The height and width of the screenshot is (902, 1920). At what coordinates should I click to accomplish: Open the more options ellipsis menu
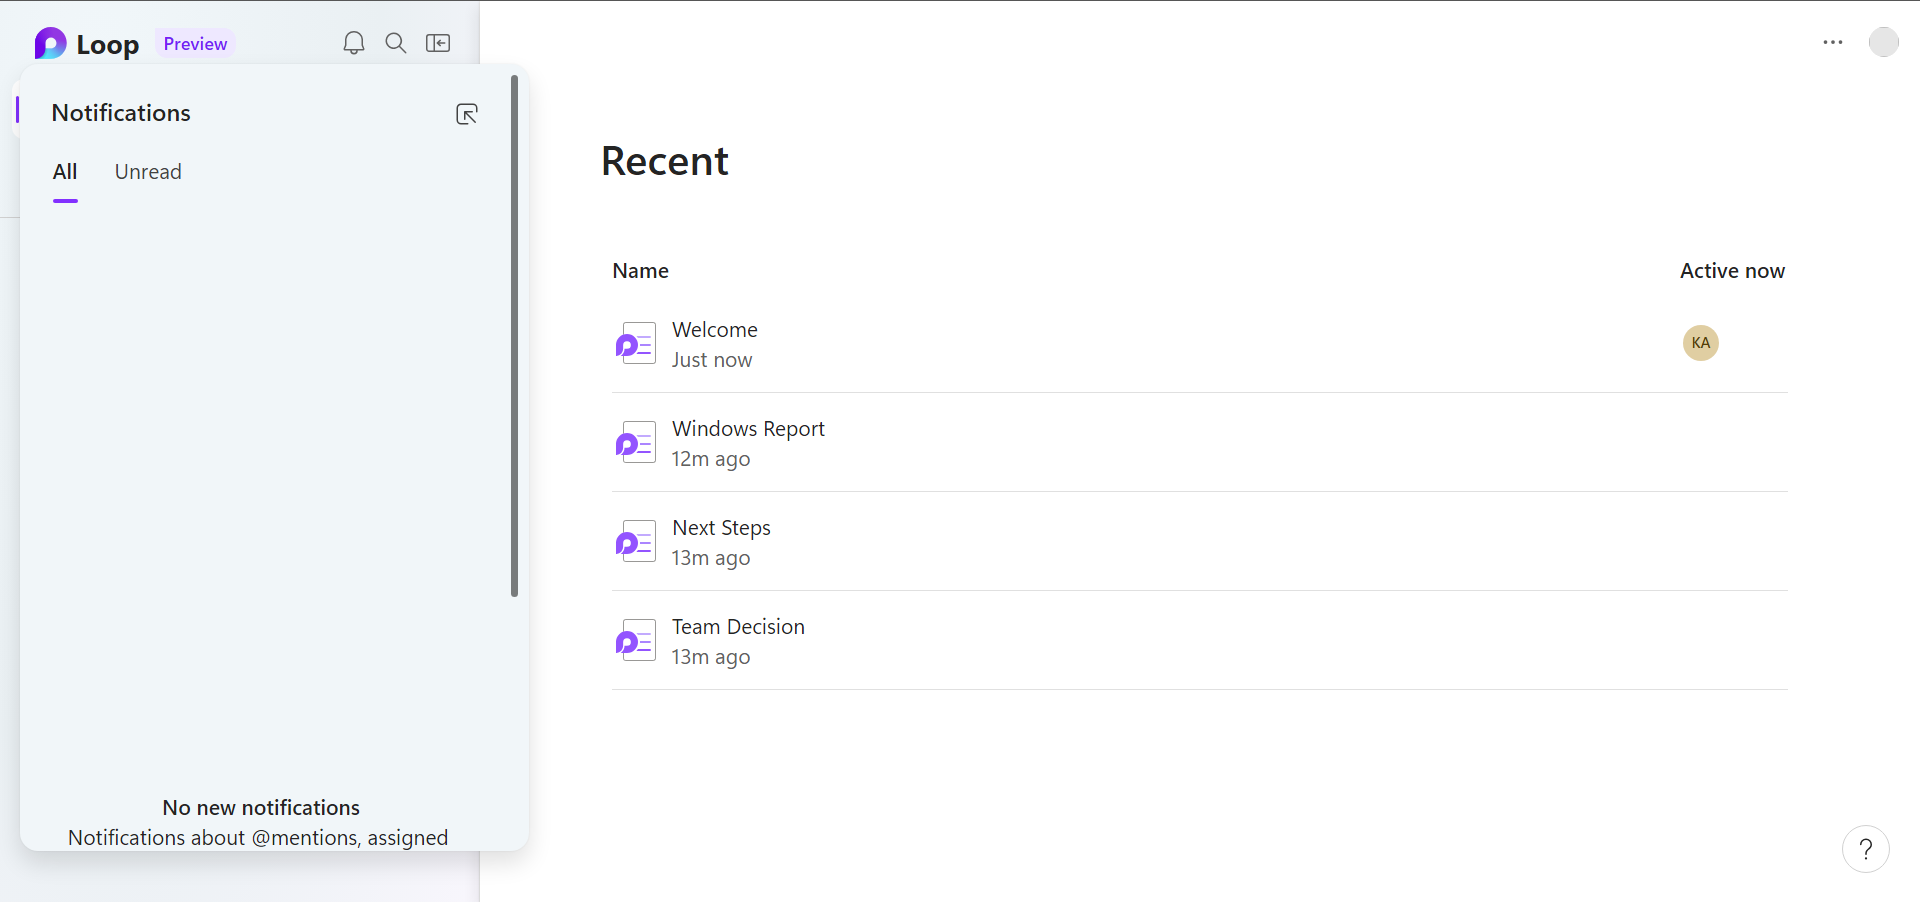point(1833,42)
